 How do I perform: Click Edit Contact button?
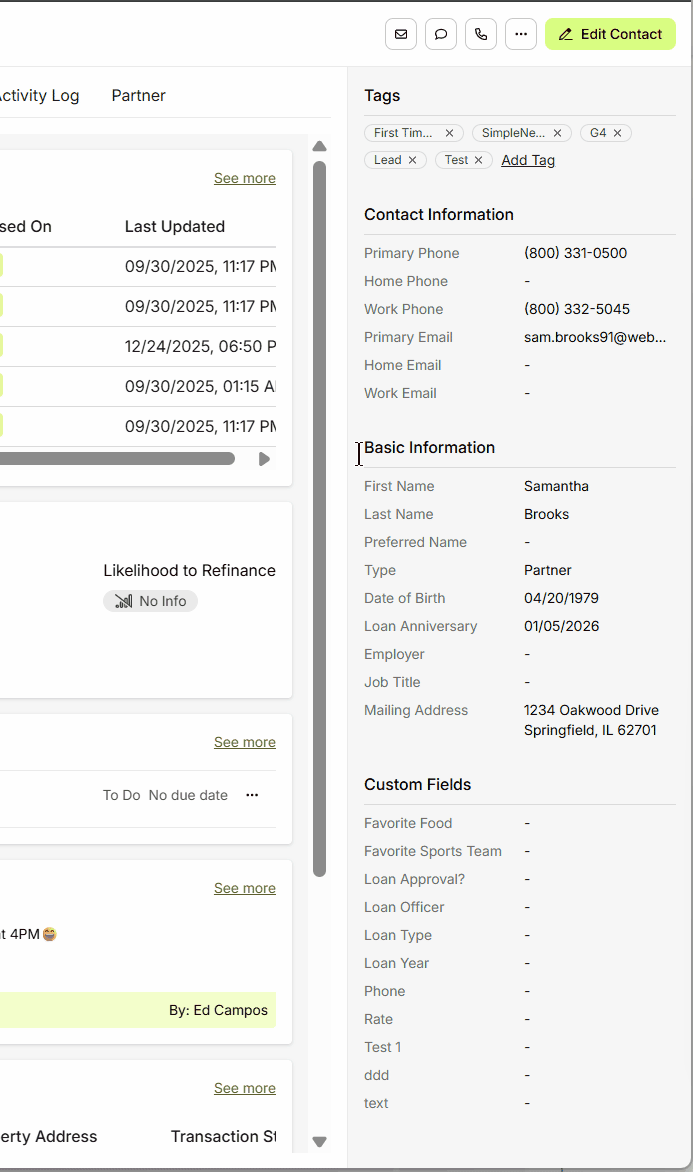(x=610, y=34)
